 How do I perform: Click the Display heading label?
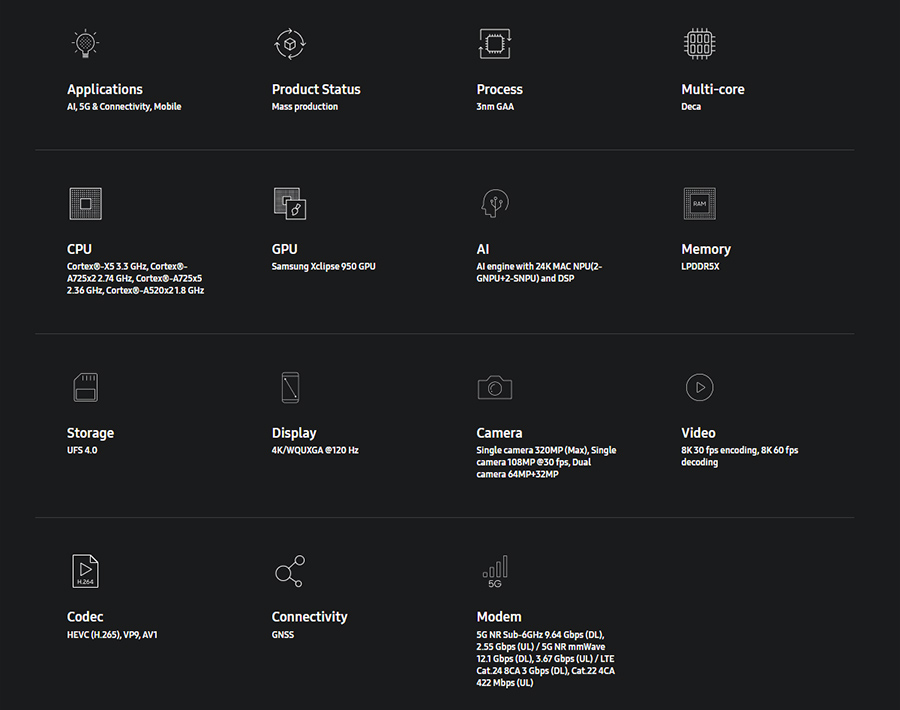click(294, 433)
